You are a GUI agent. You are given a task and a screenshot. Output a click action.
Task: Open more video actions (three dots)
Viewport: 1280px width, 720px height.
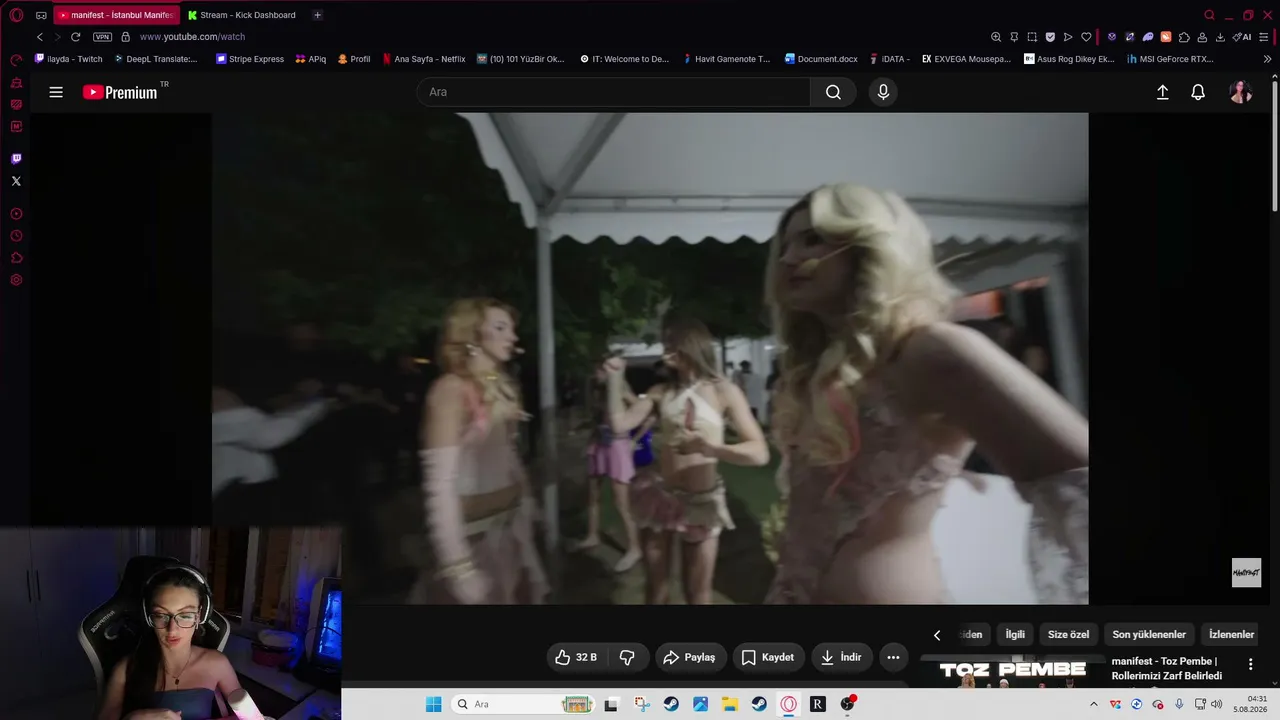click(893, 657)
